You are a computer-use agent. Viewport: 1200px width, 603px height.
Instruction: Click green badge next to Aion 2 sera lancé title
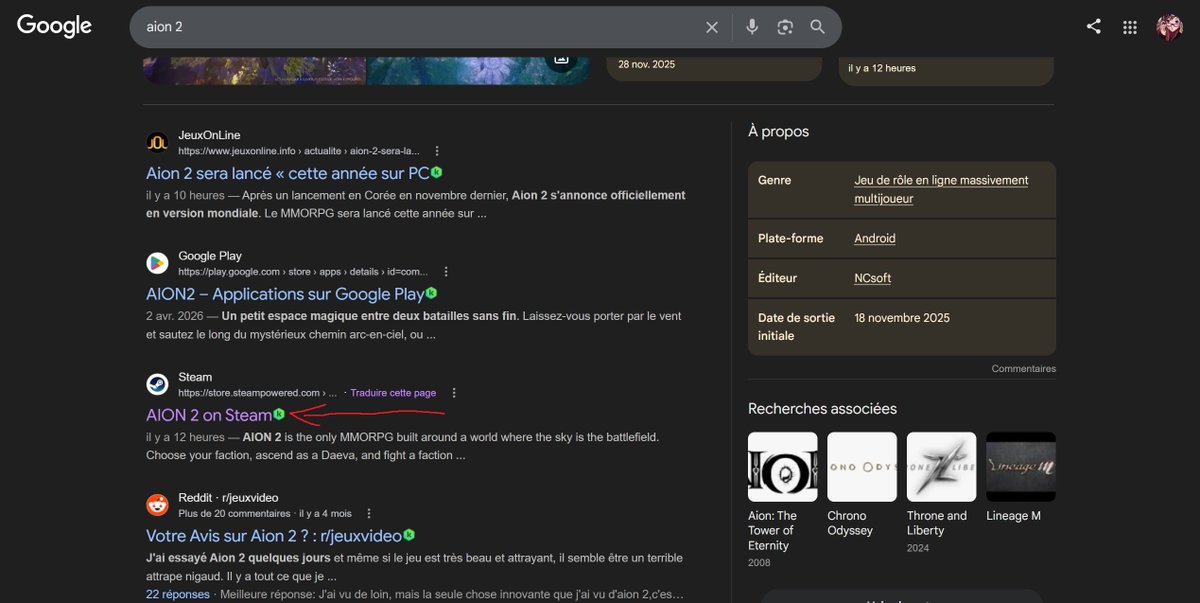point(436,172)
